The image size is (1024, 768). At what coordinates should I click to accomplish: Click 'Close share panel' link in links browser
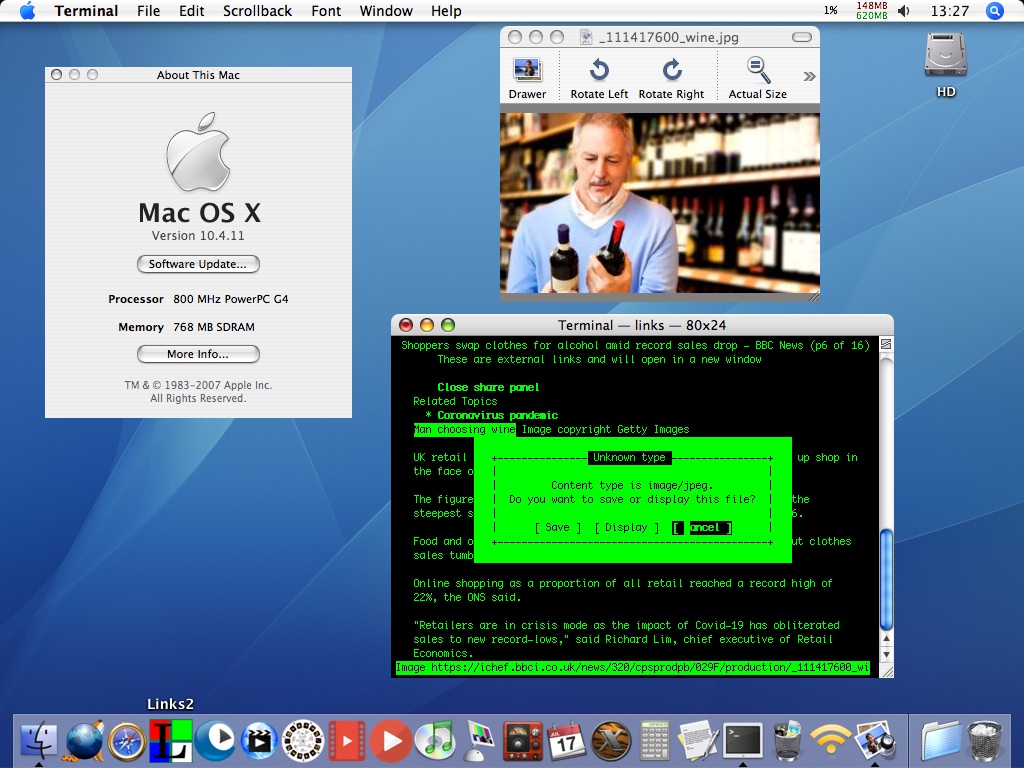(488, 387)
